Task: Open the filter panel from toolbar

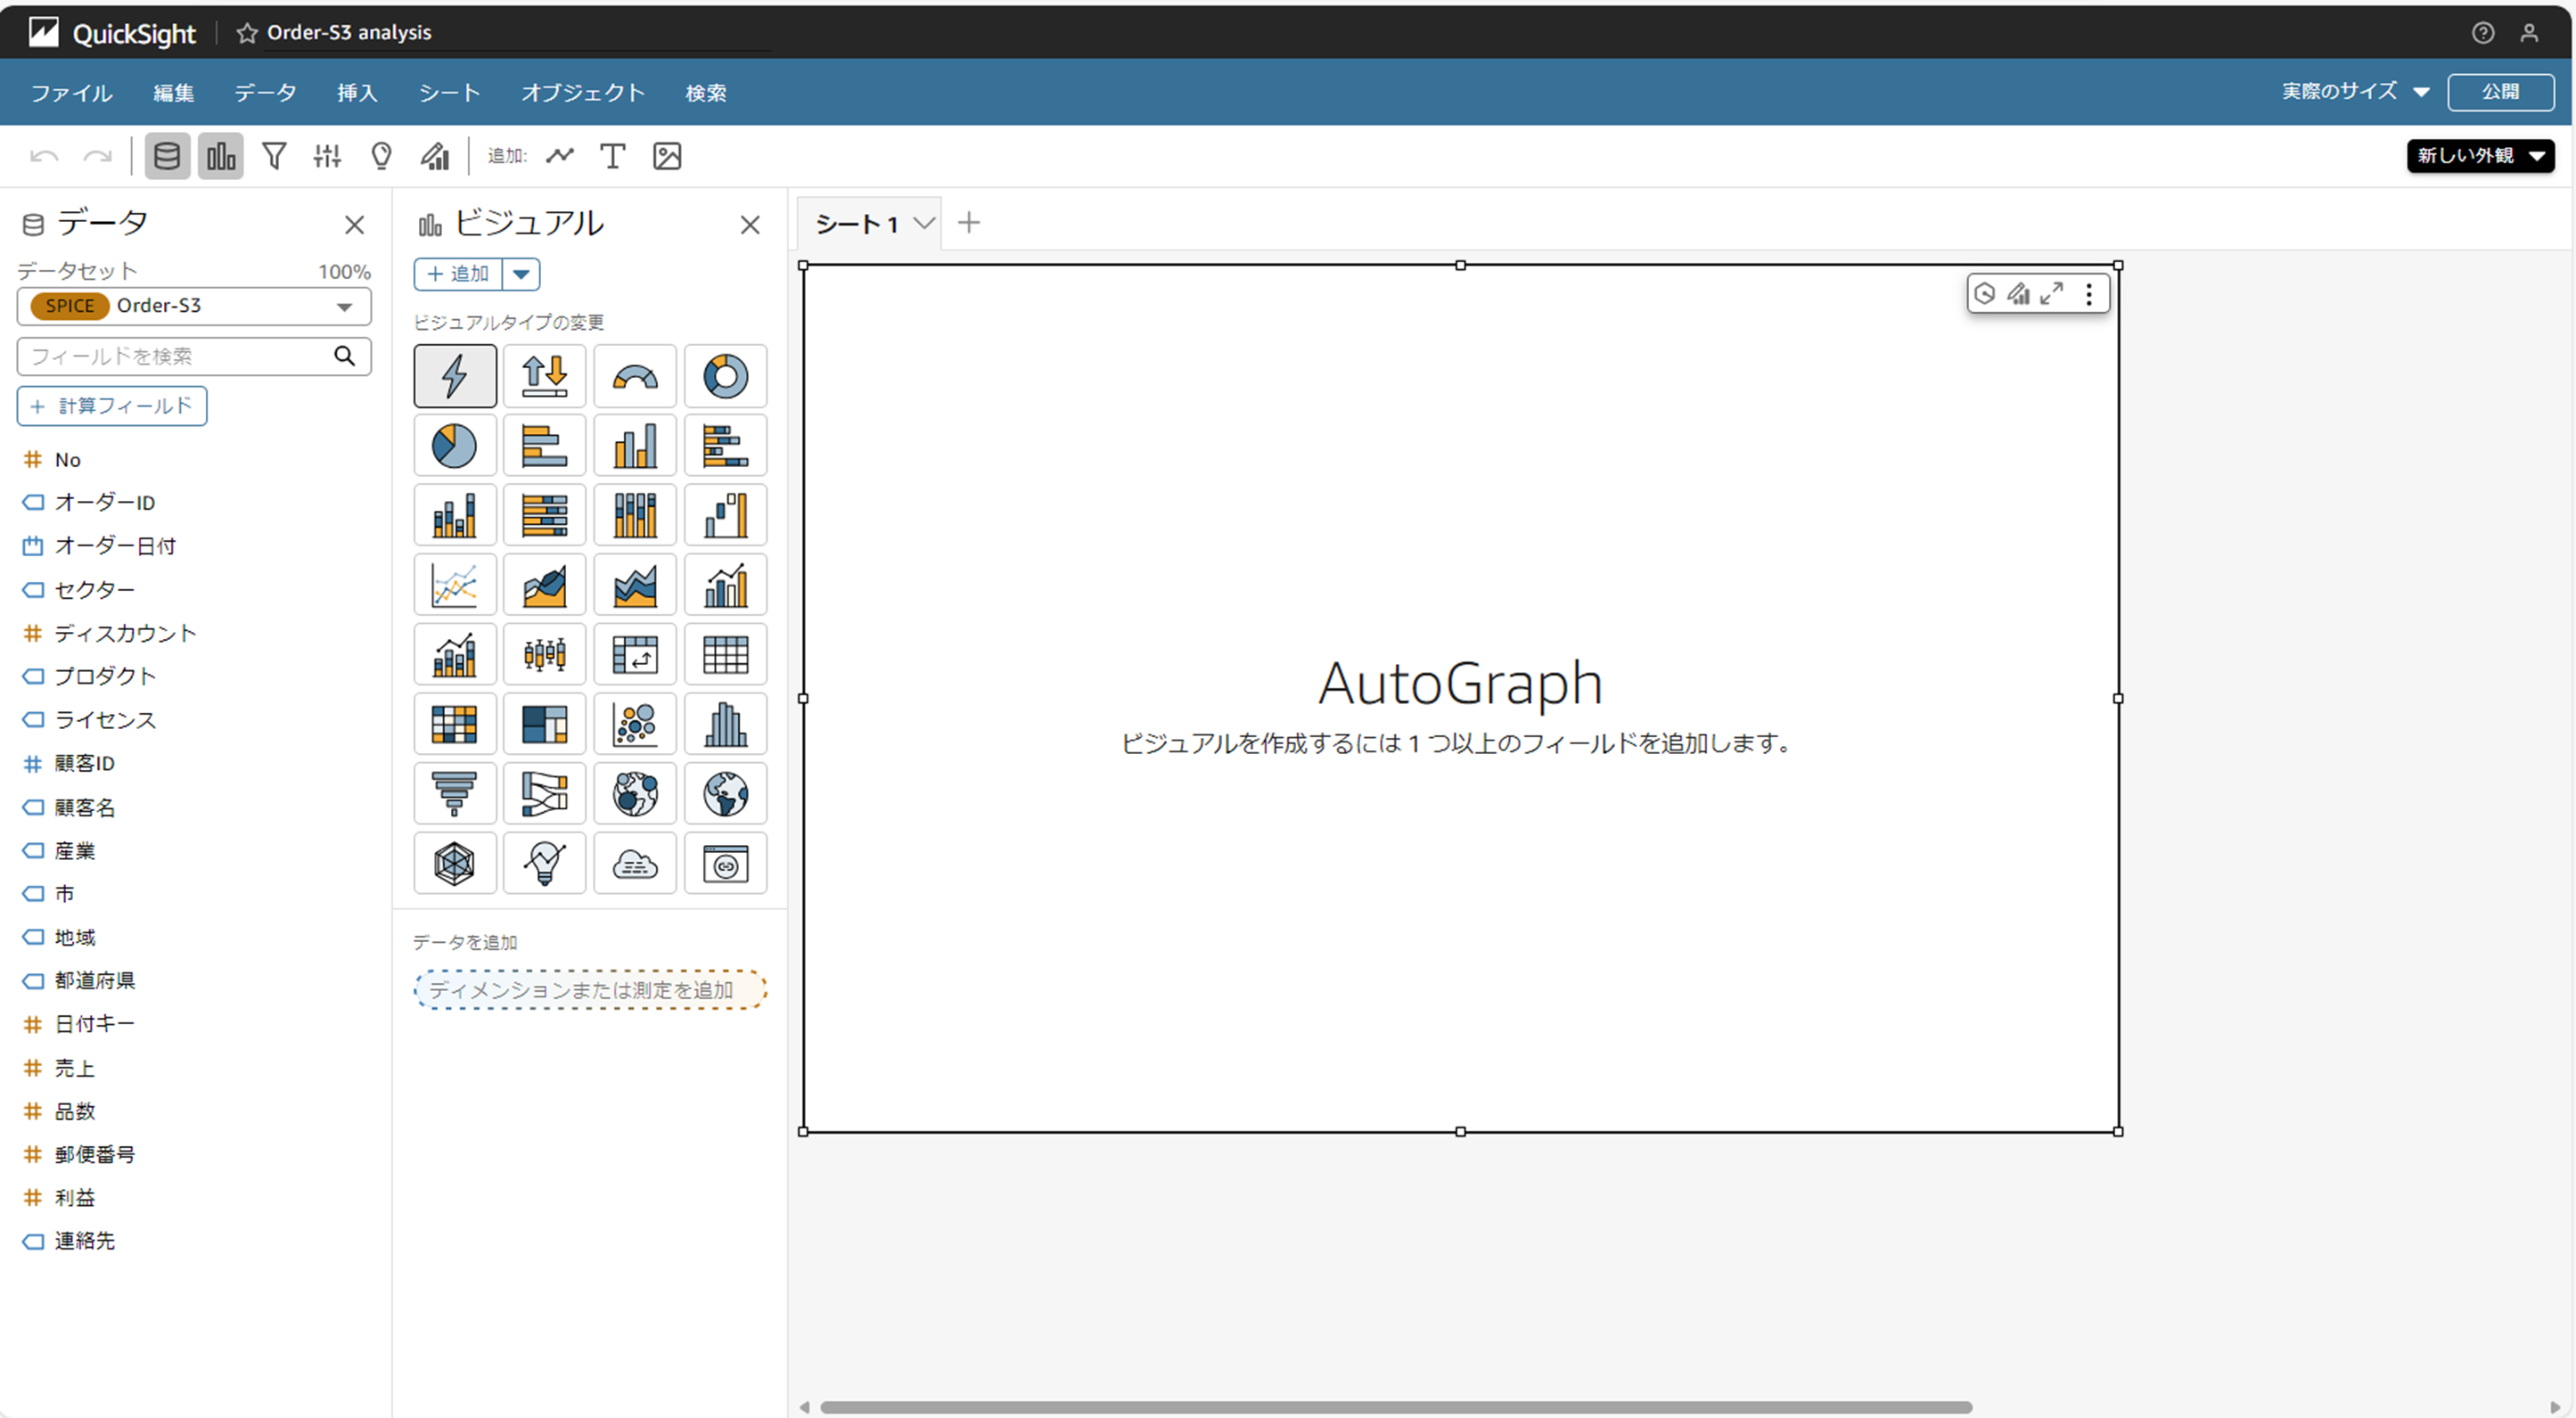Action: (273, 156)
